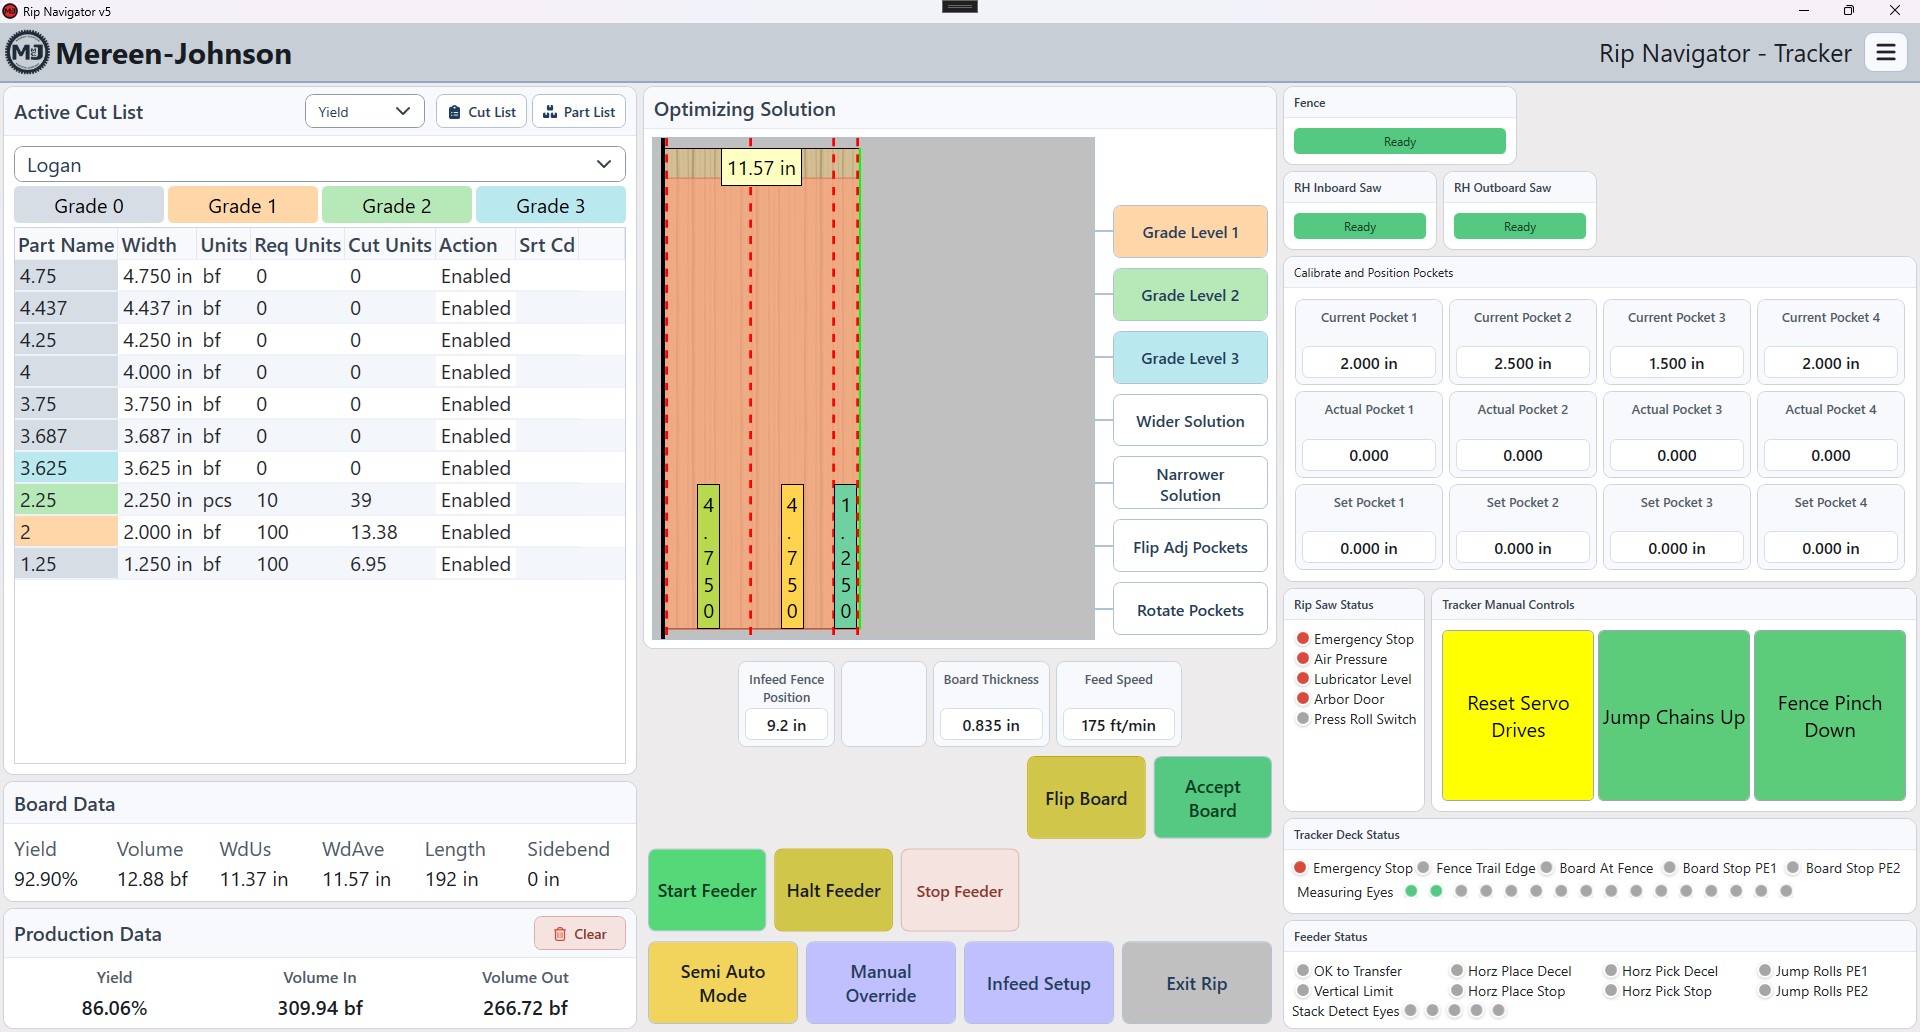1920x1032 pixels.
Task: Click the Req Units column header
Action: [298, 245]
